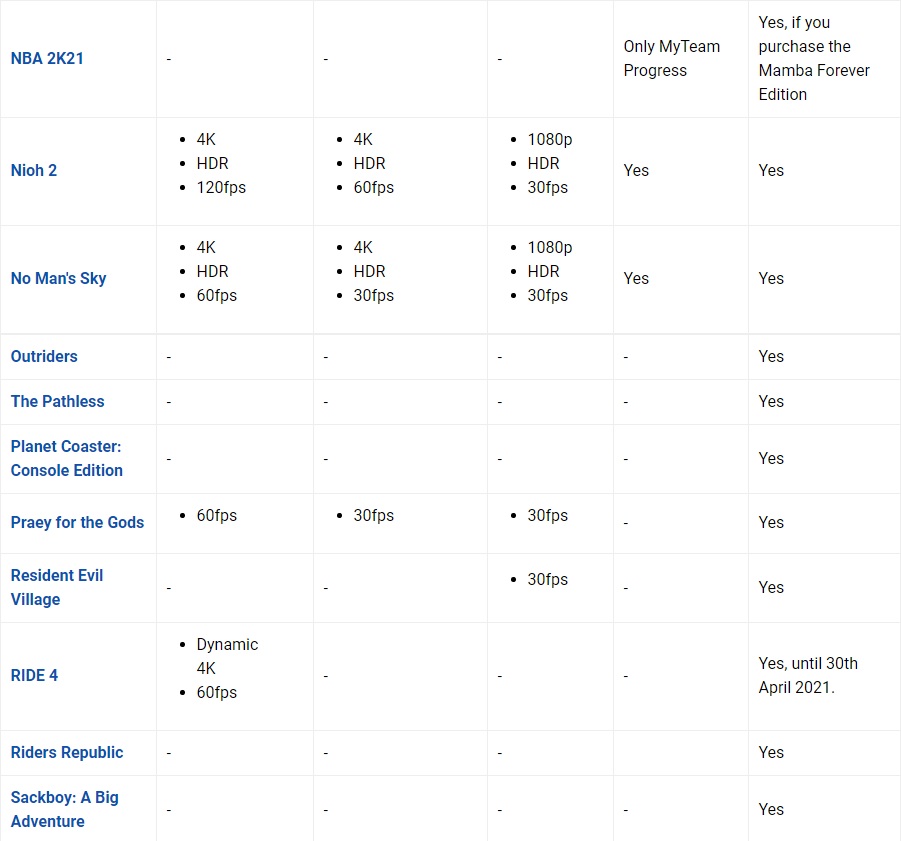Click Resident Evil Village's 30fps entry
The height and width of the screenshot is (841, 901).
click(547, 579)
